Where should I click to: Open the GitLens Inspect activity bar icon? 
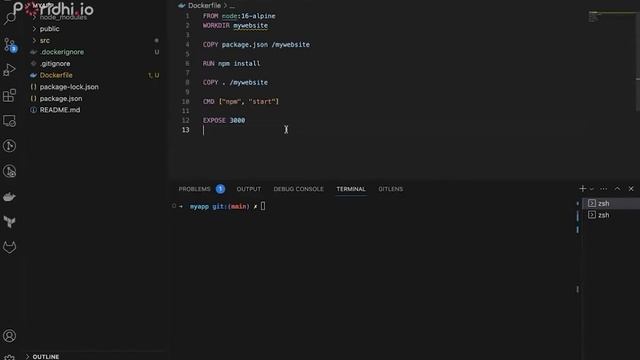9,171
